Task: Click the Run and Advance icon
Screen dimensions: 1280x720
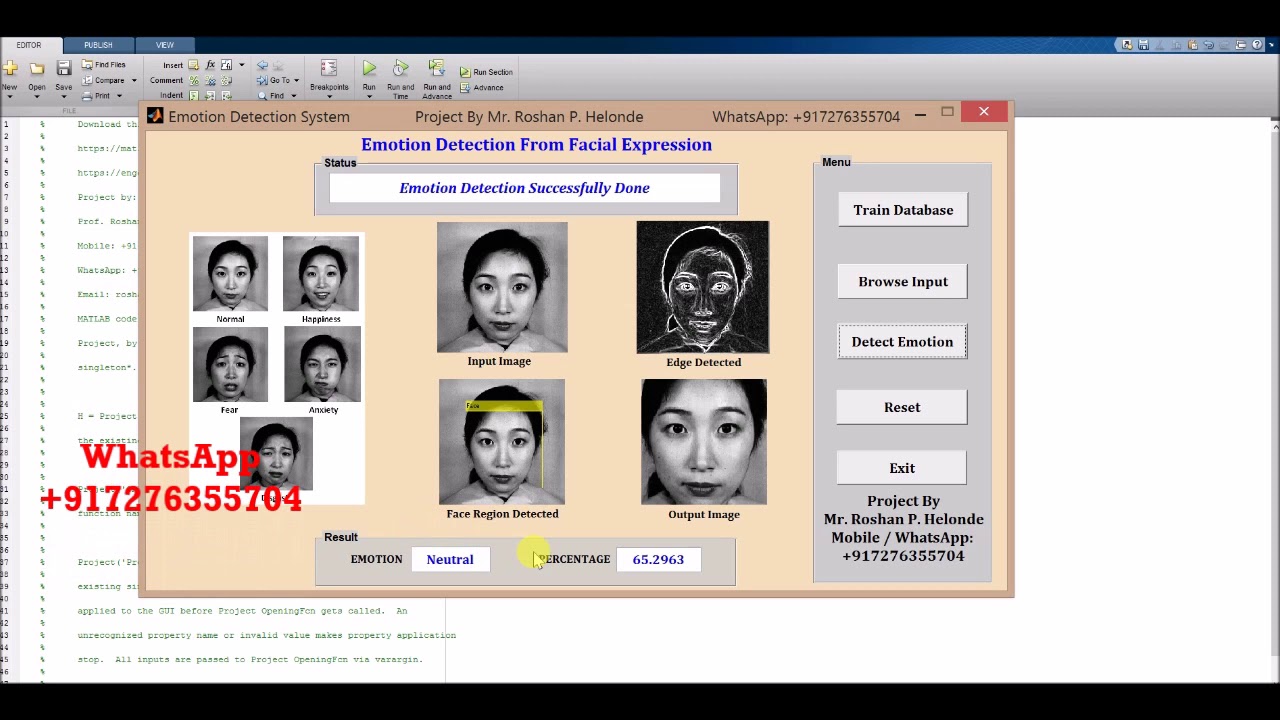Action: pyautogui.click(x=436, y=69)
